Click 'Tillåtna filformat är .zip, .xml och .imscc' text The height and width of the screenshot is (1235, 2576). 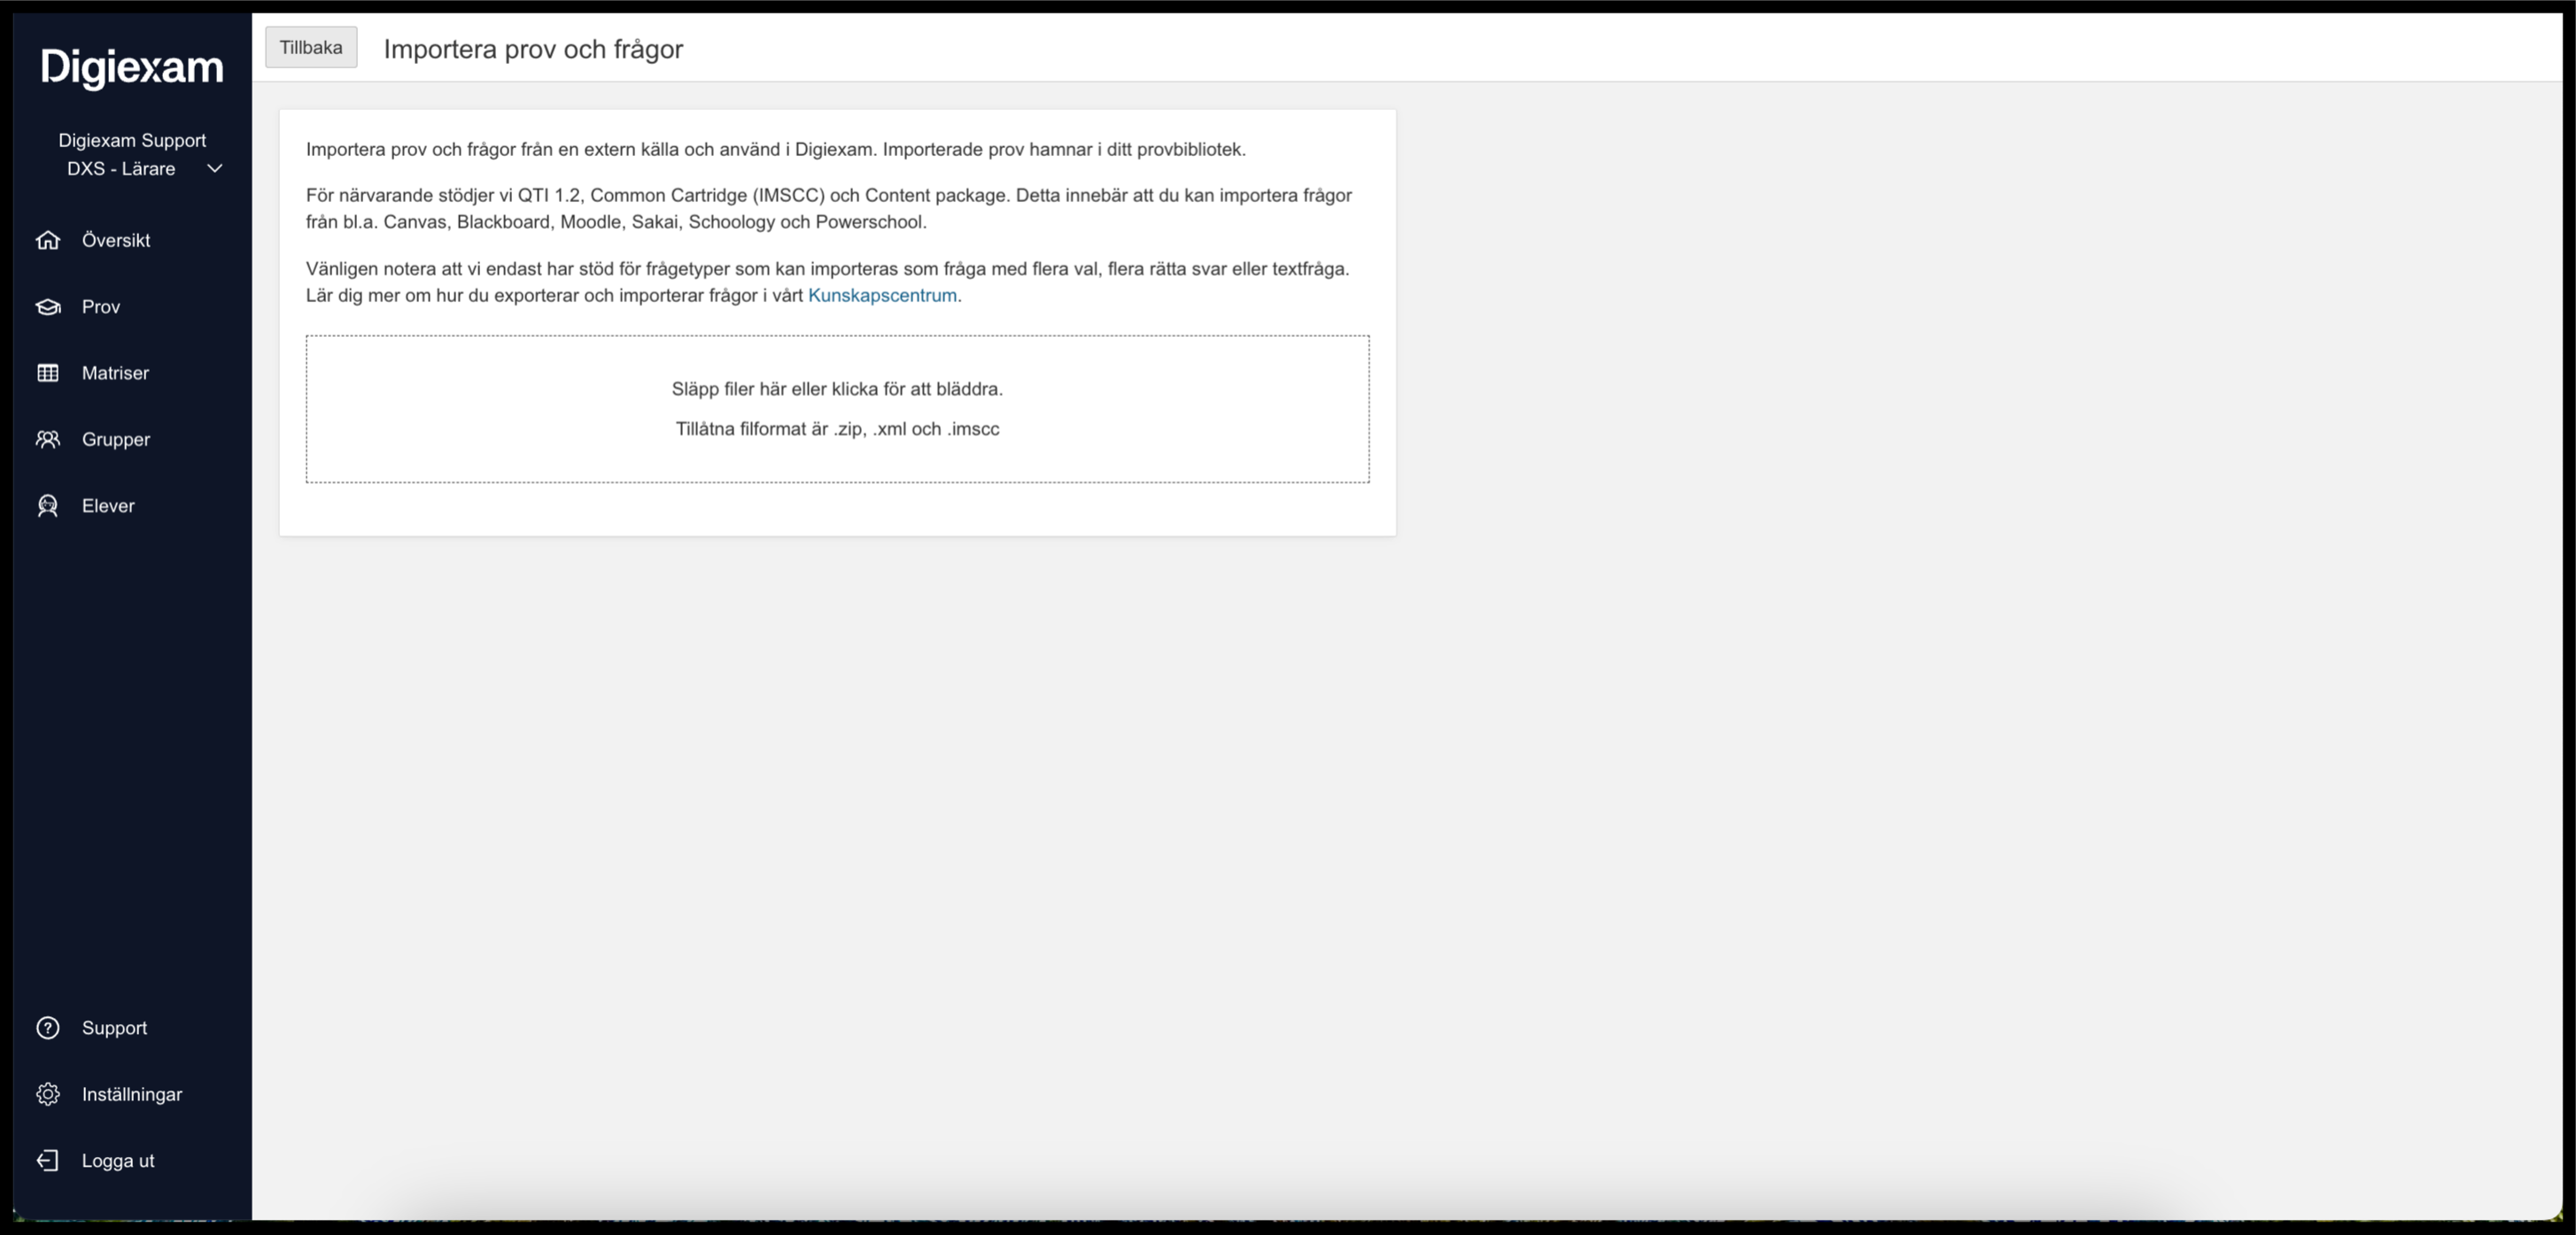(x=837, y=429)
